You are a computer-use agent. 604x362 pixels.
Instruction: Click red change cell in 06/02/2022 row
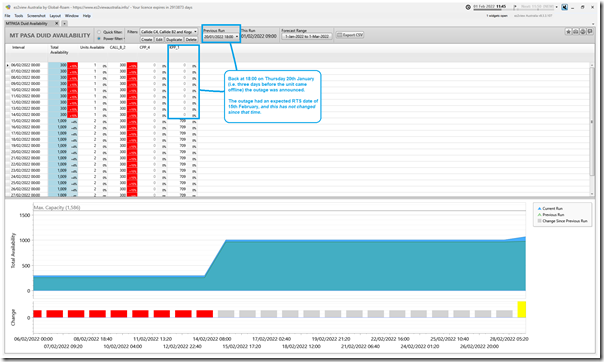pyautogui.click(x=73, y=65)
